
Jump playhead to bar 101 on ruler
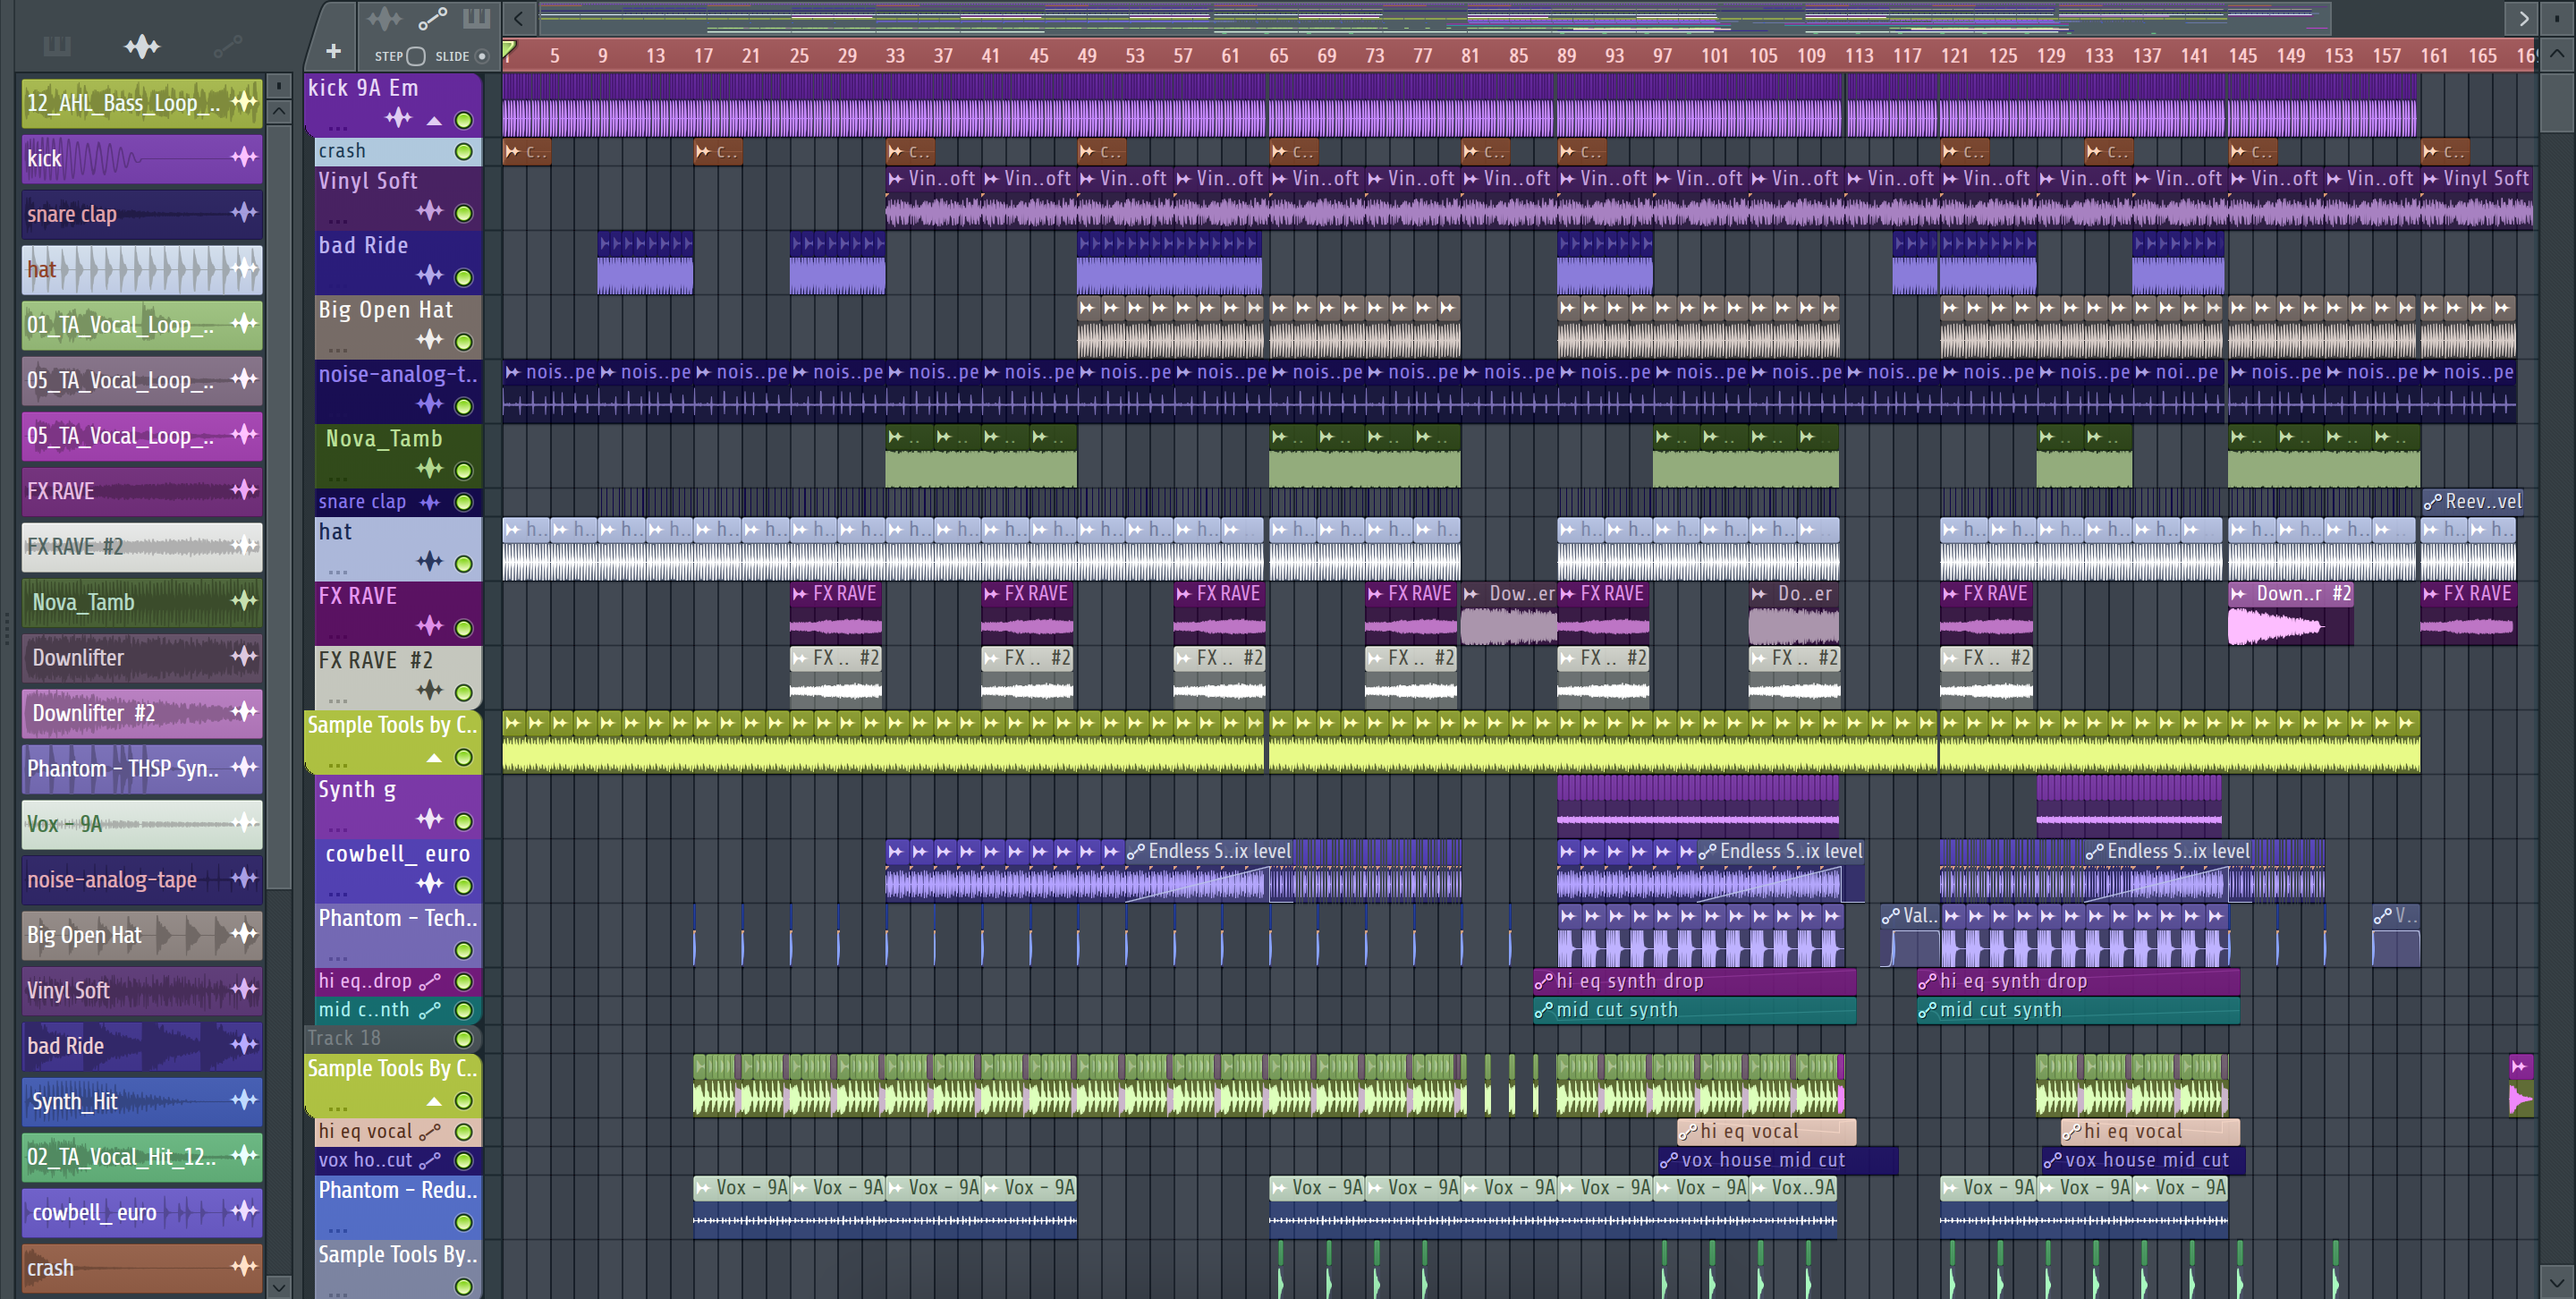tap(1715, 56)
